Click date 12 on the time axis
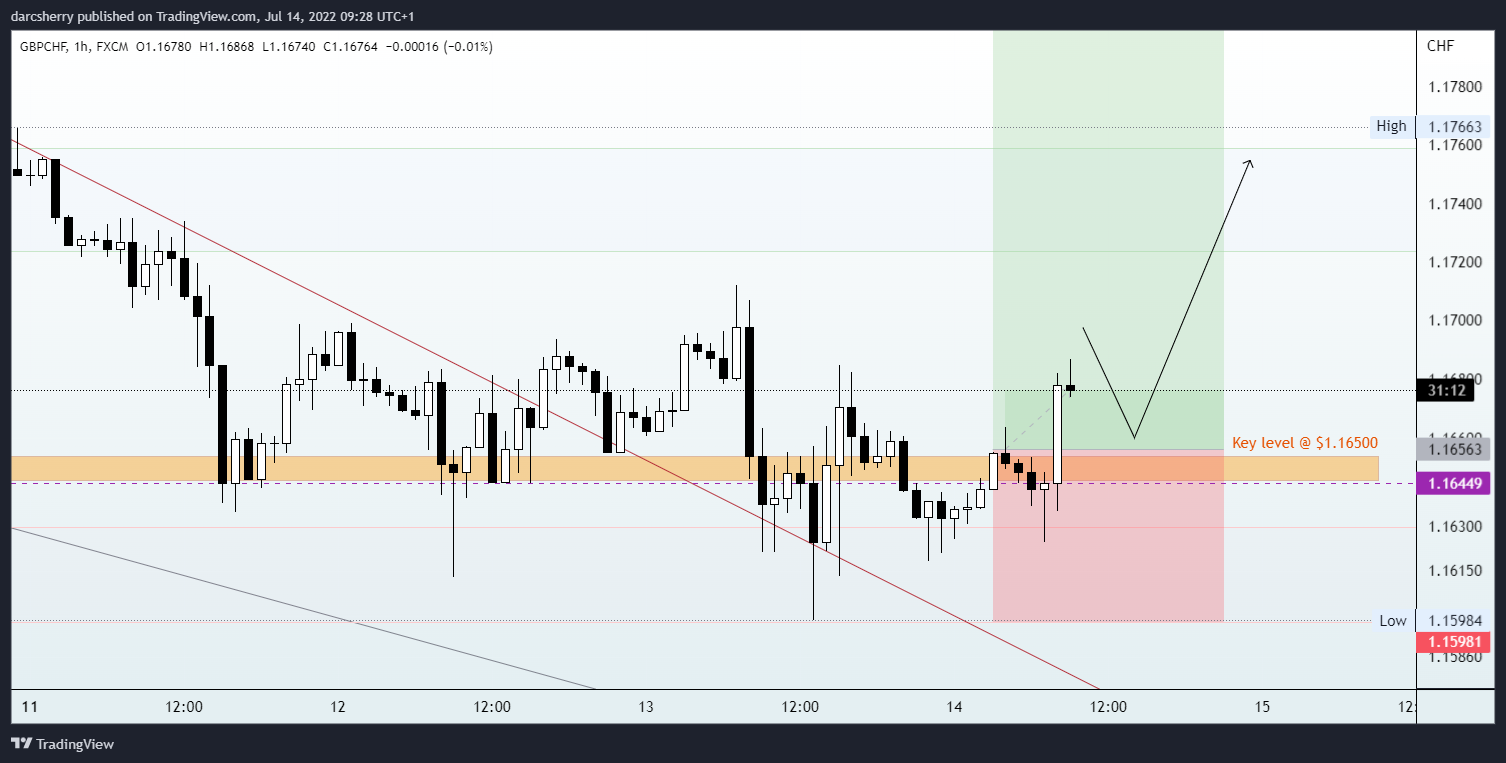This screenshot has width=1506, height=763. (338, 707)
